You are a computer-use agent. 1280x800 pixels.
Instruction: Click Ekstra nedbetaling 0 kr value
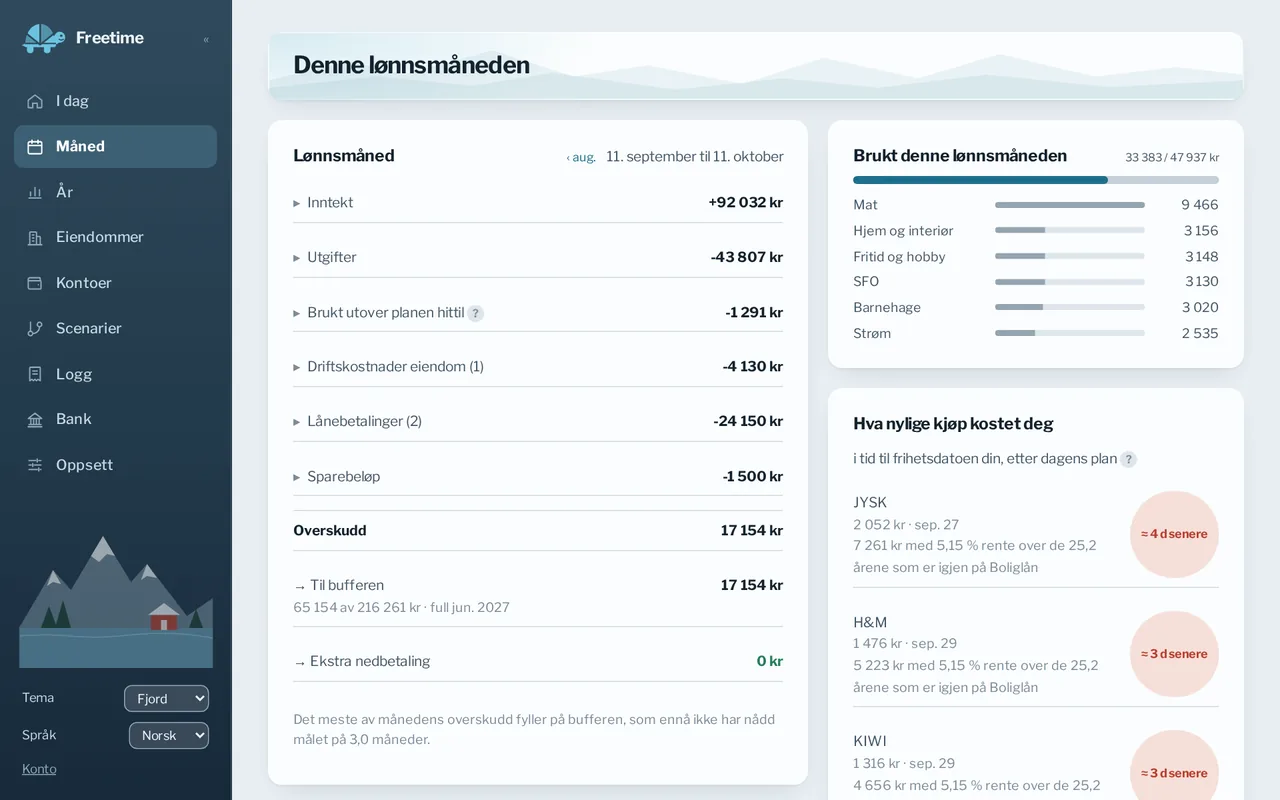pyautogui.click(x=770, y=662)
